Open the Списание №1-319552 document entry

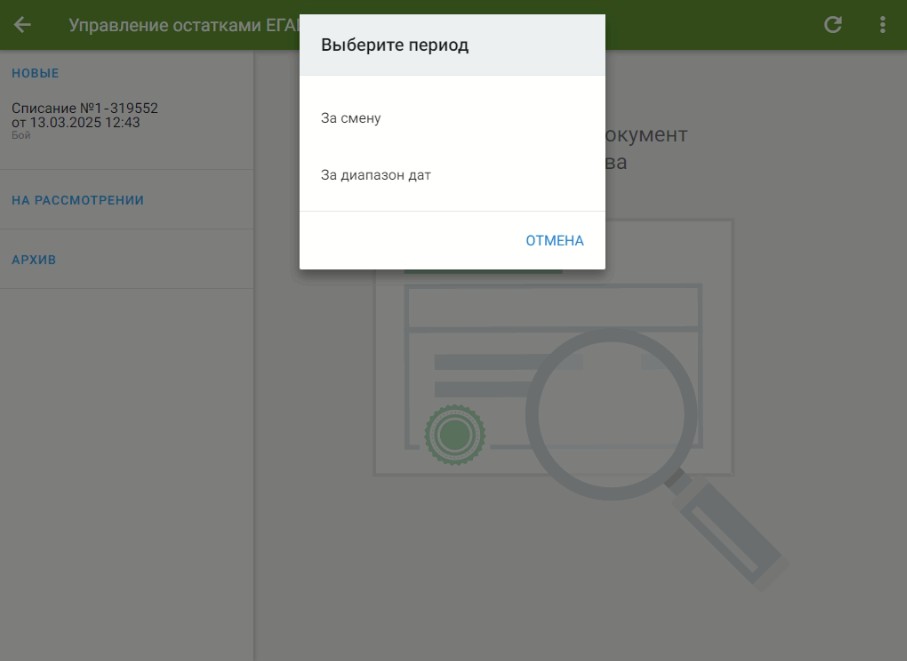[85, 108]
